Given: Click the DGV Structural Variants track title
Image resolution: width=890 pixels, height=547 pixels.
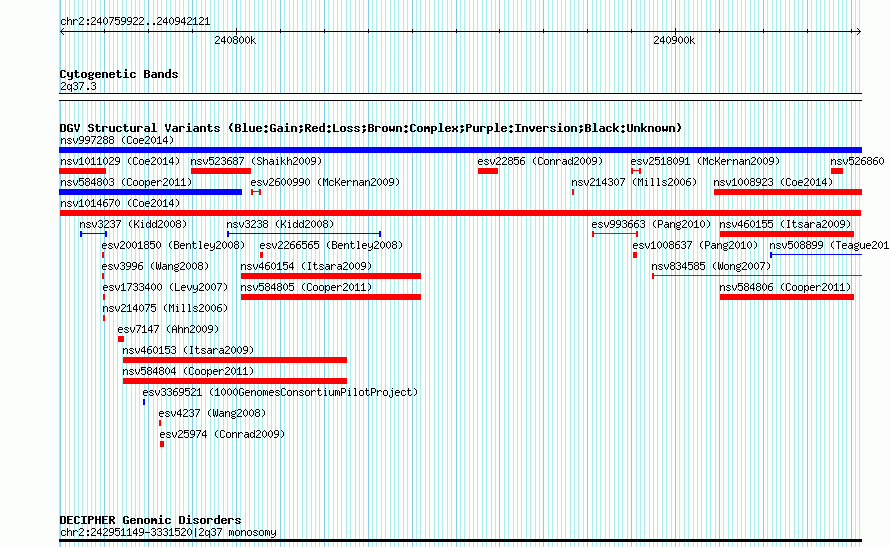Looking at the screenshot, I should click(x=371, y=128).
